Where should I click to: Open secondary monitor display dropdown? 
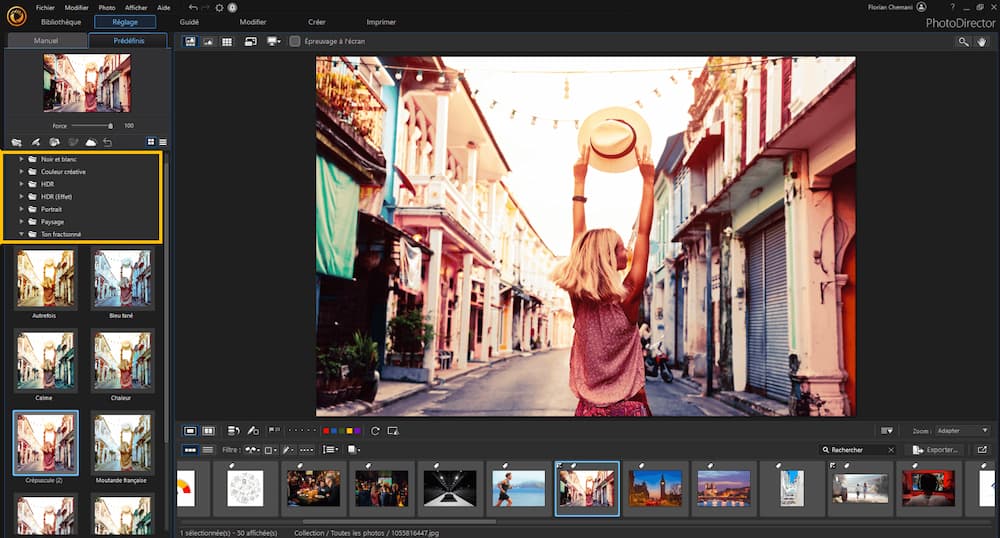(274, 41)
